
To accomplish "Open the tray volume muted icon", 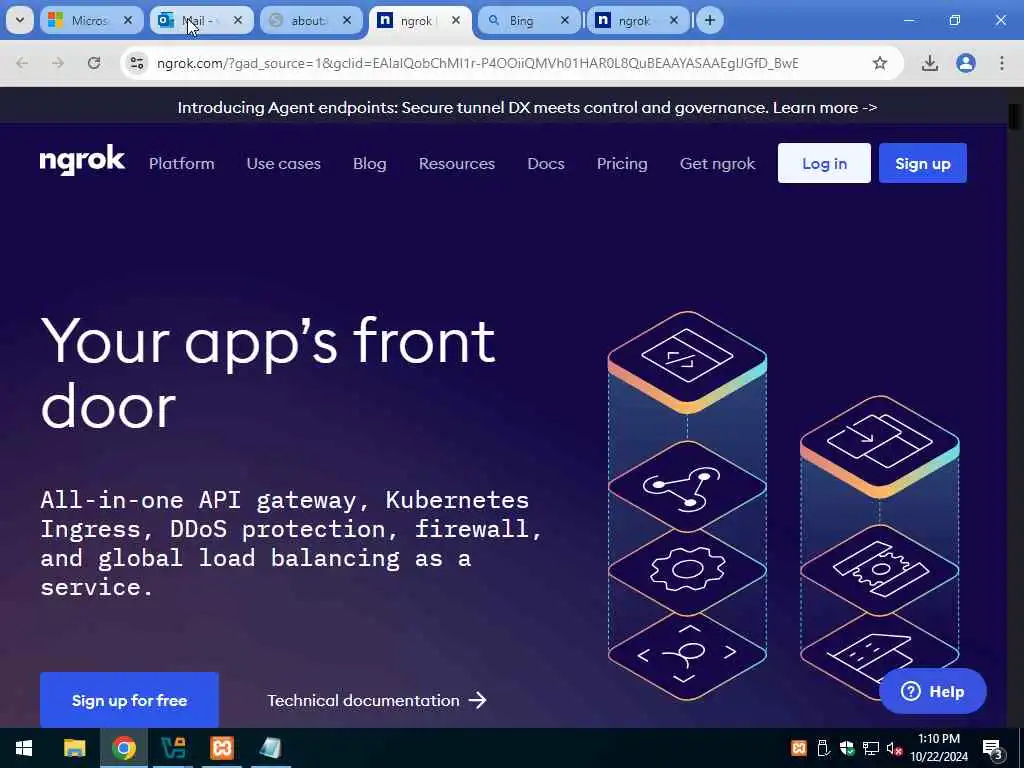I will click(894, 748).
